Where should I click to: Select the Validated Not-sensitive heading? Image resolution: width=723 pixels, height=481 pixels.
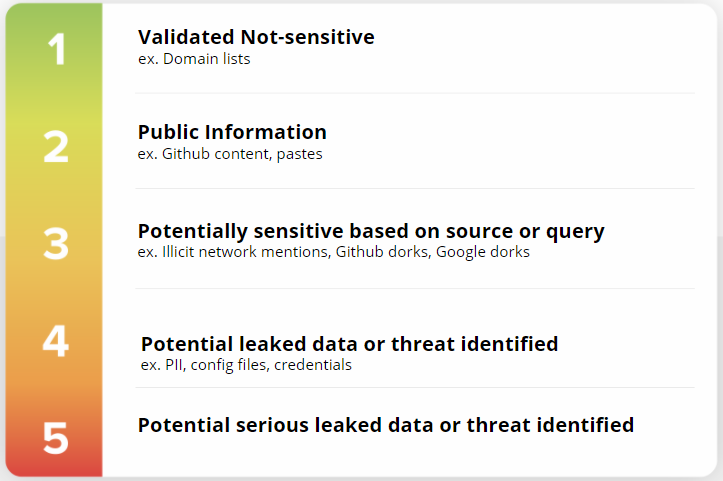(256, 37)
